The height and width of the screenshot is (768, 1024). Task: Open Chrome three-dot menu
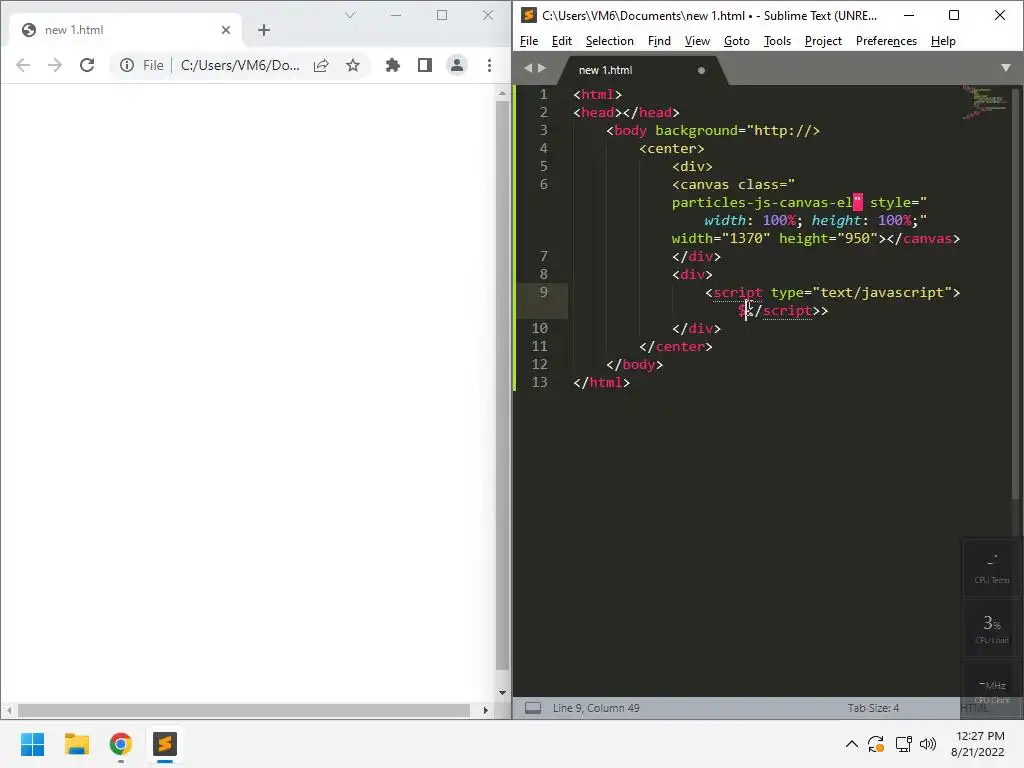(x=489, y=65)
